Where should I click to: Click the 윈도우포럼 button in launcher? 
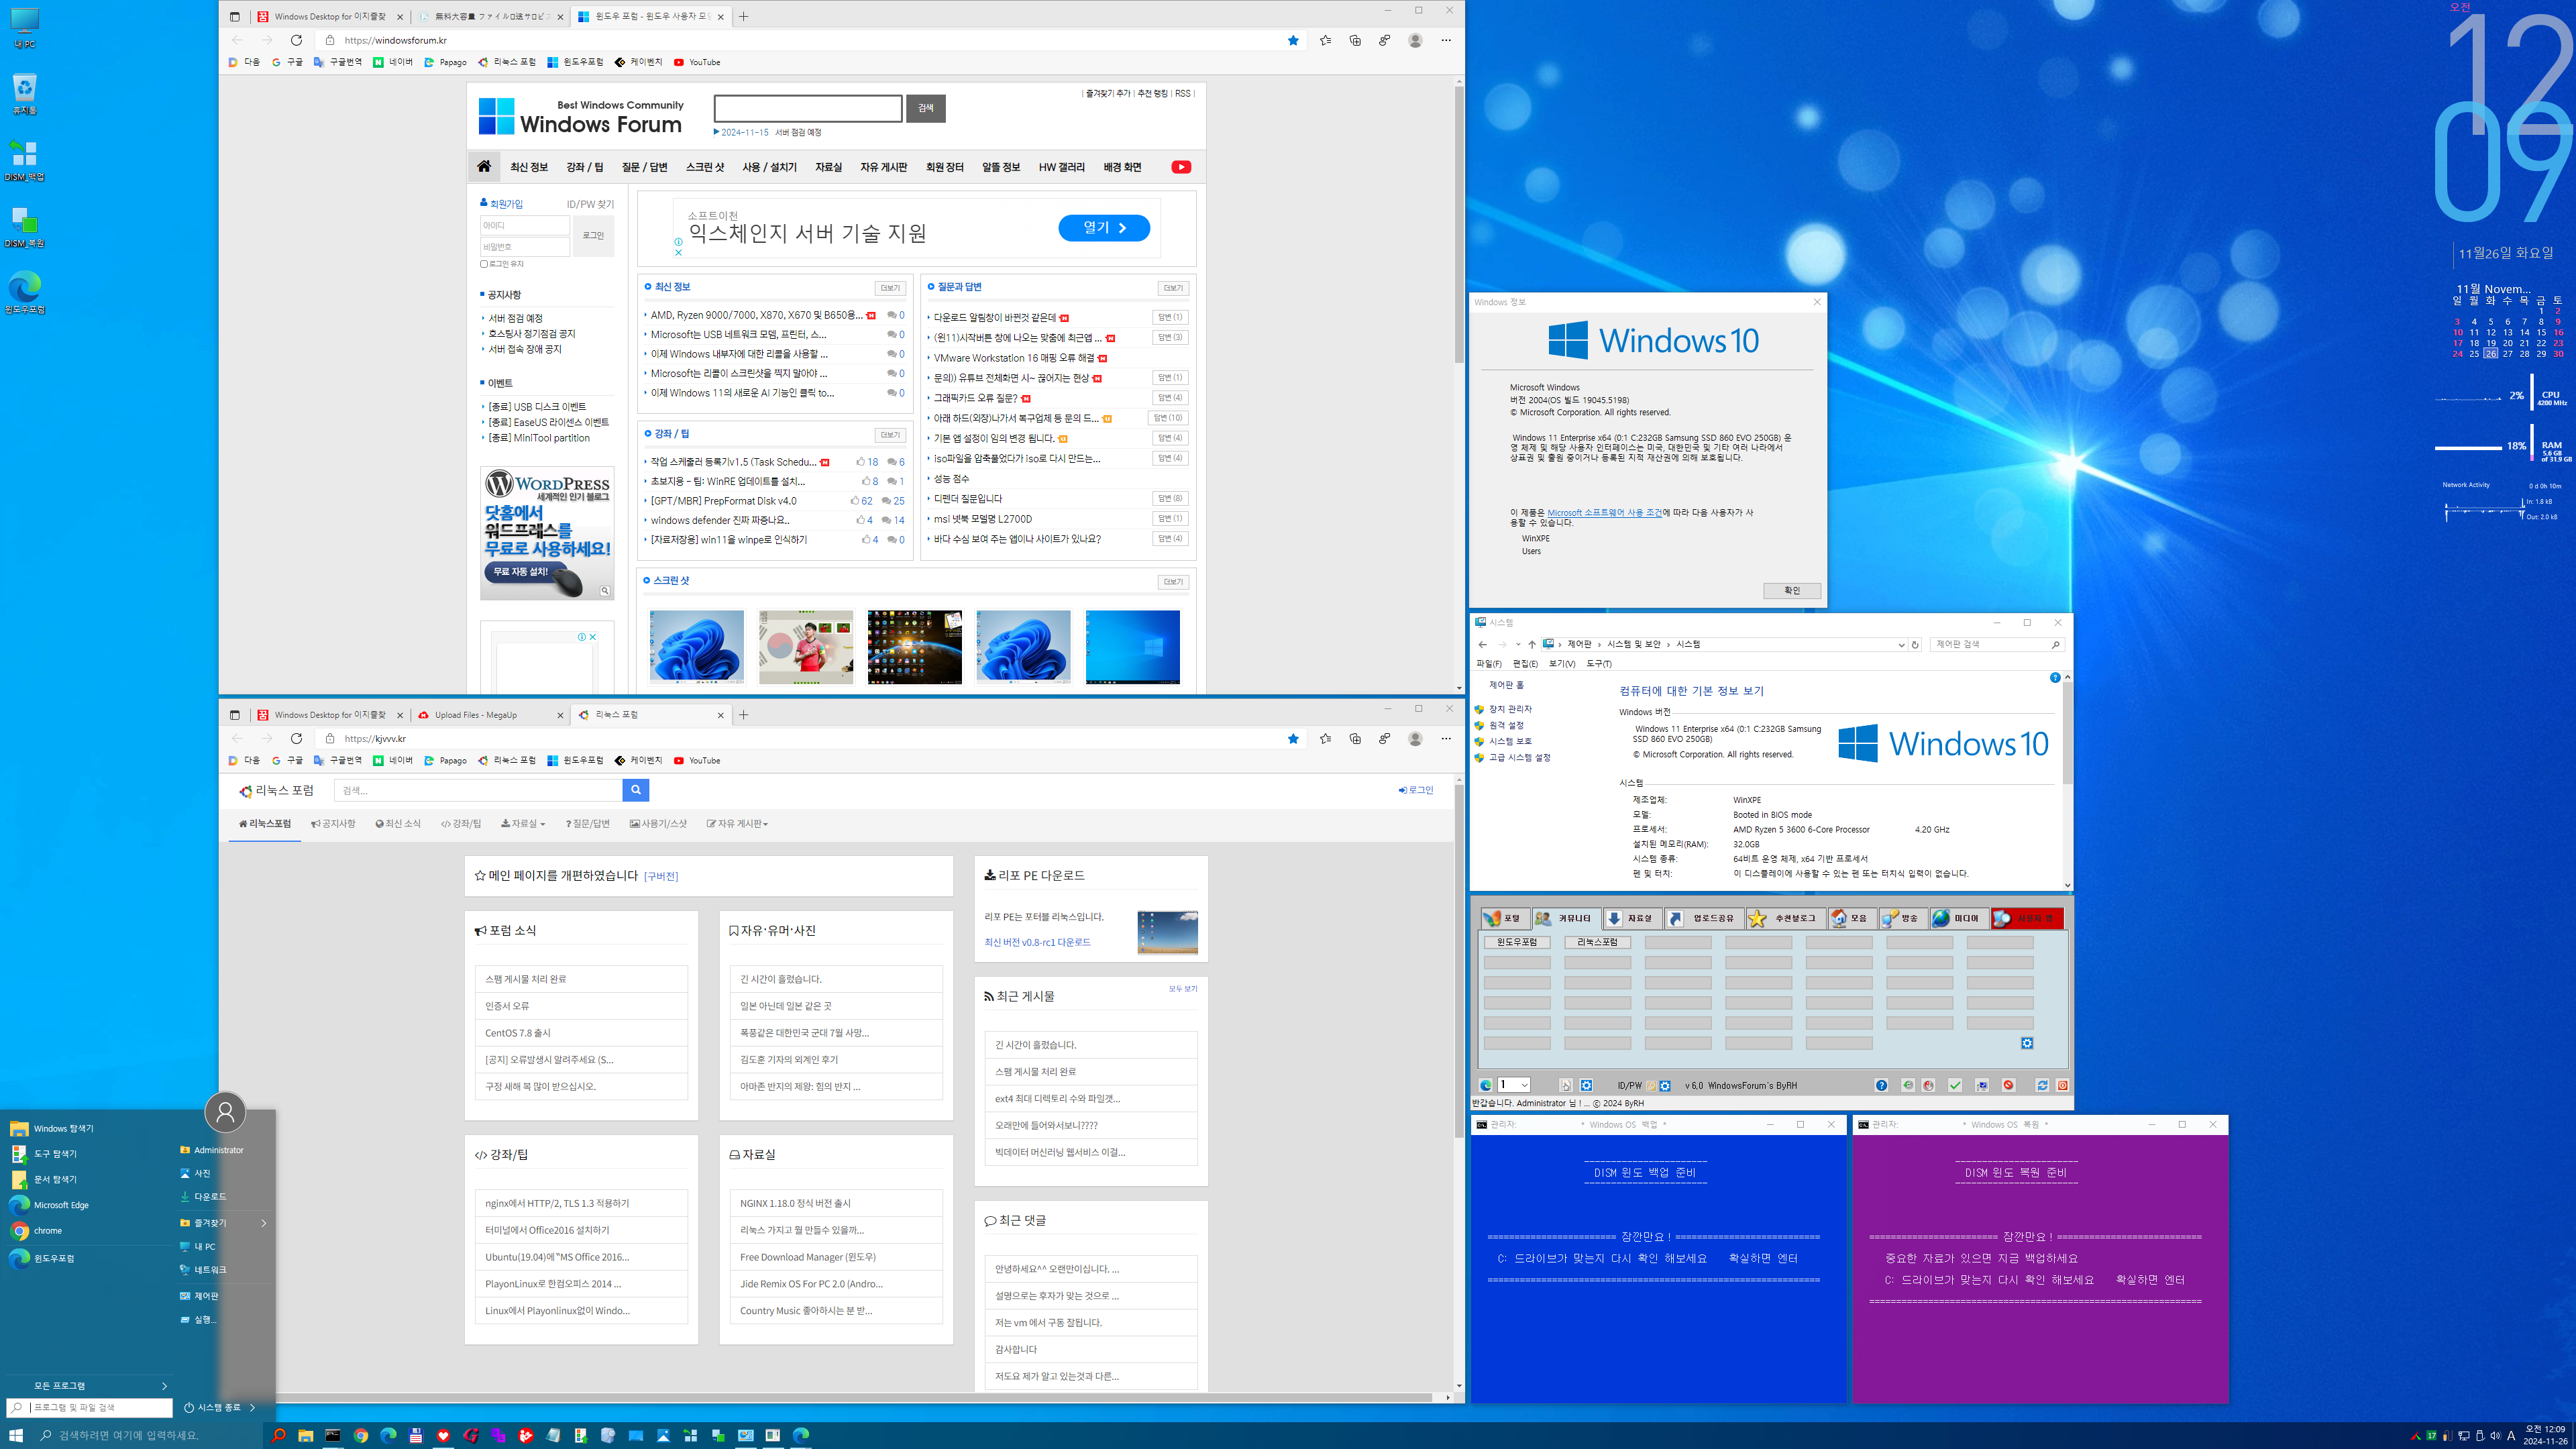point(1517,942)
